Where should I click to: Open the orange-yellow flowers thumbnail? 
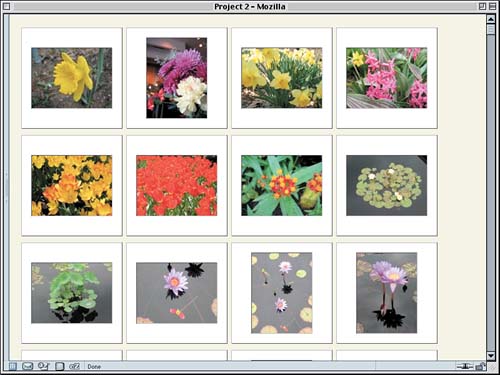point(72,185)
